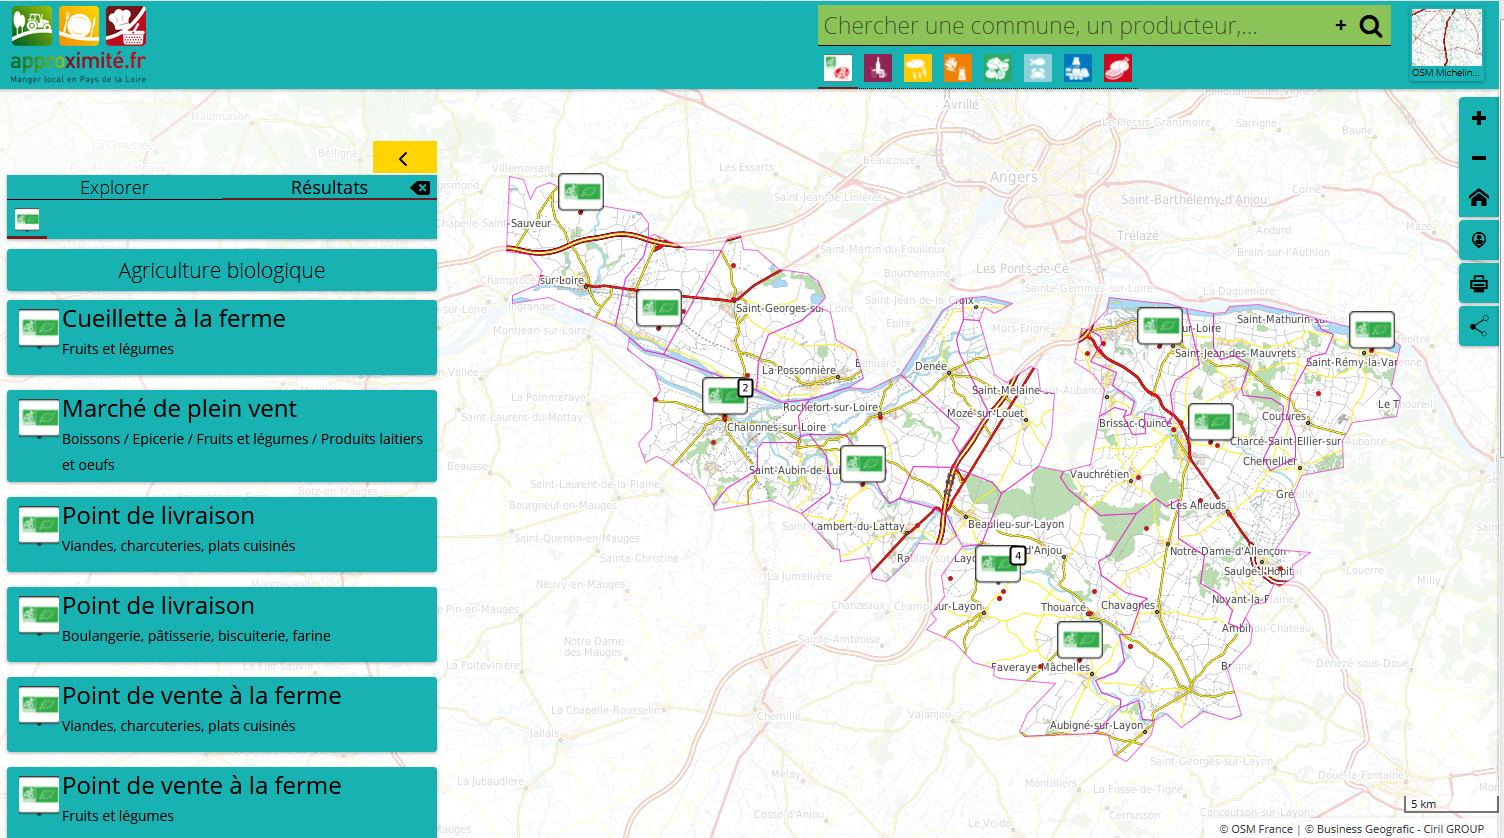Select the organic marker west of Saint-Georges-sur-Loire

click(659, 308)
